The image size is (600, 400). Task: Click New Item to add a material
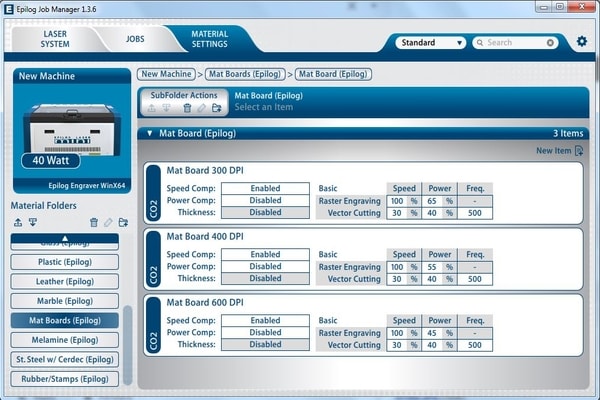tap(559, 151)
